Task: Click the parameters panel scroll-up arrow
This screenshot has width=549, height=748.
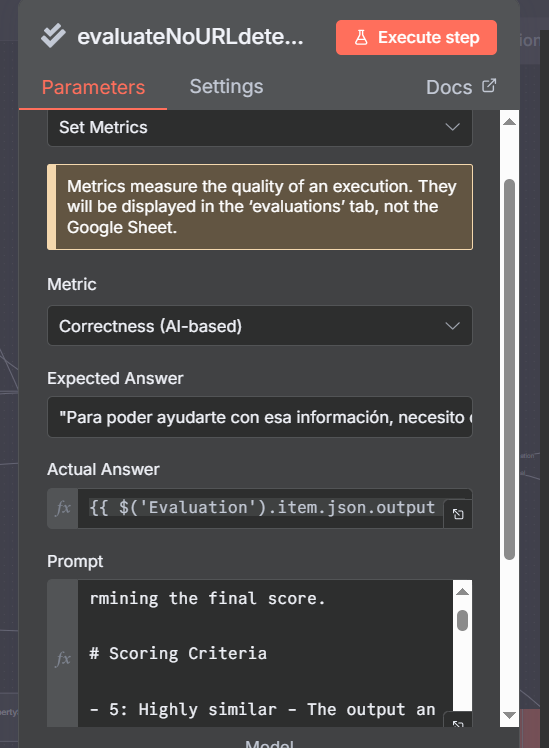Action: (x=509, y=122)
